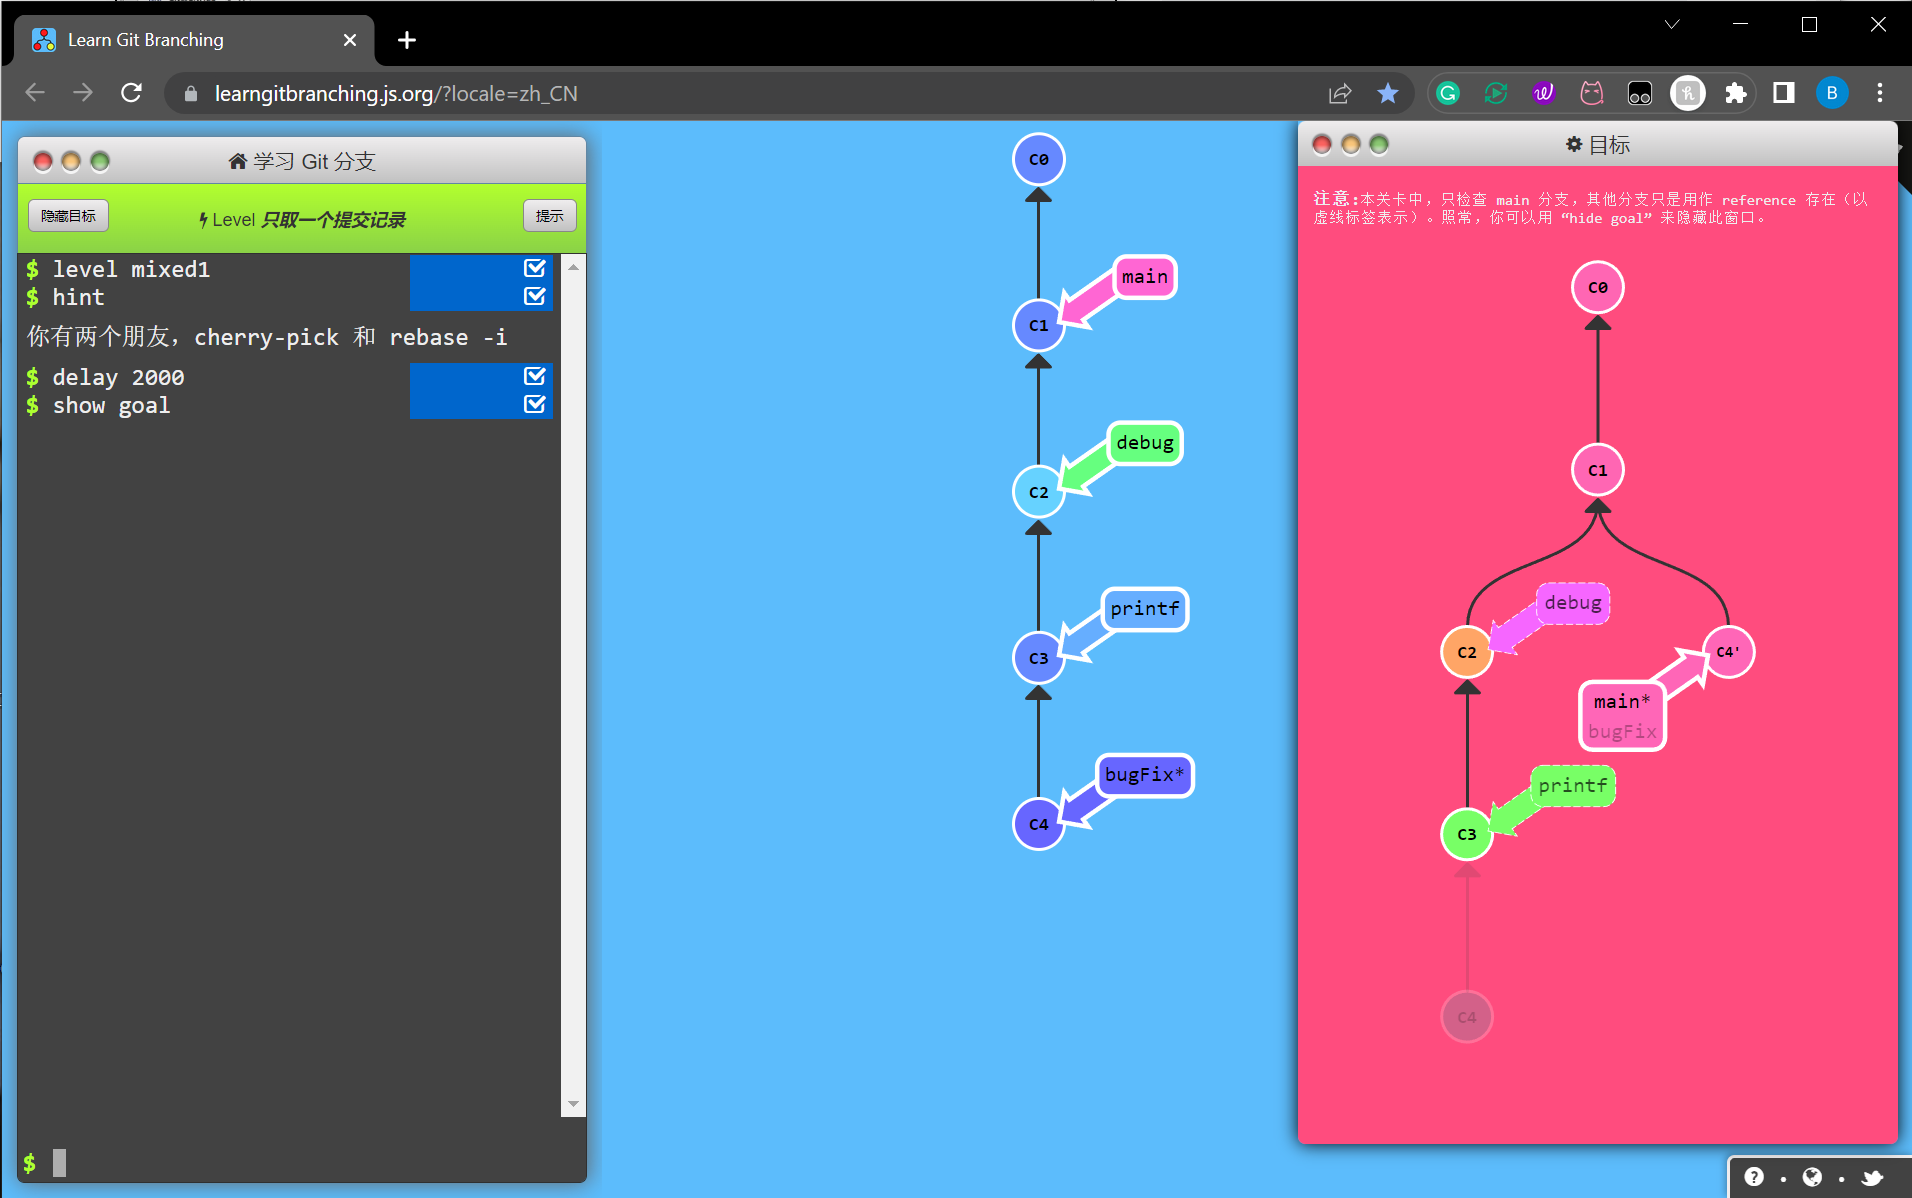Image resolution: width=1912 pixels, height=1198 pixels.
Task: Click terminal scrollbar down arrow
Action: tap(573, 1104)
